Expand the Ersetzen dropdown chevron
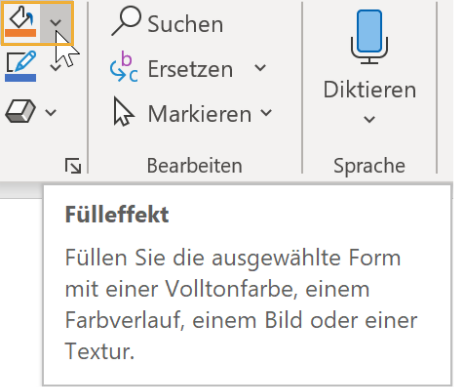 click(260, 68)
